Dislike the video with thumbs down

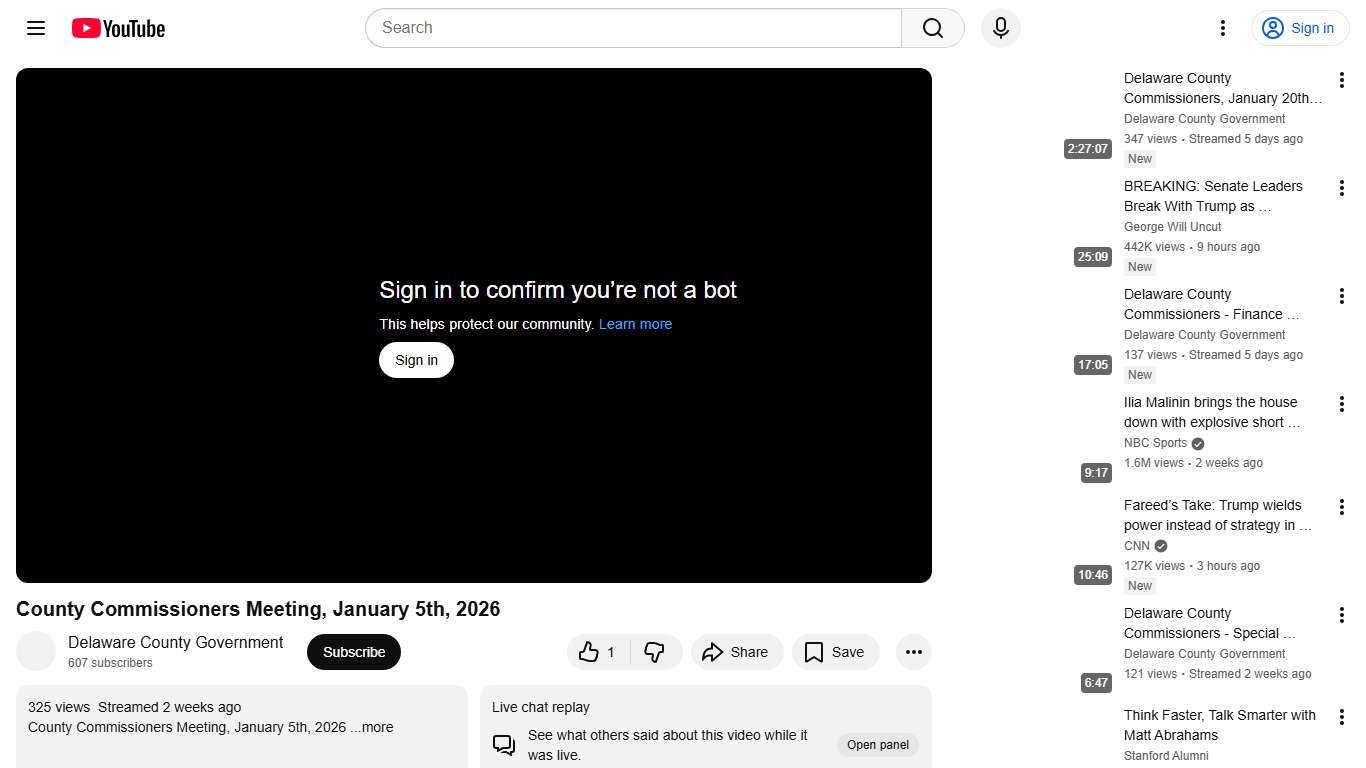pos(655,652)
